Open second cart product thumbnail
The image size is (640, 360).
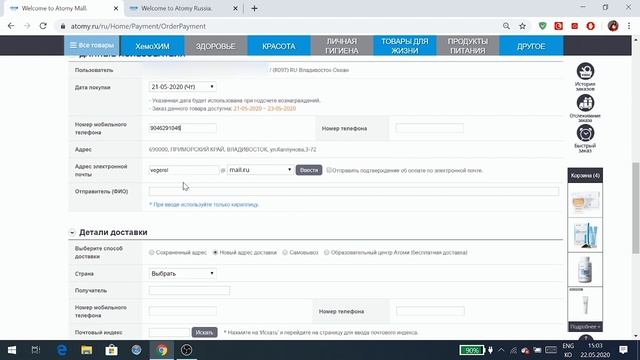(585, 235)
